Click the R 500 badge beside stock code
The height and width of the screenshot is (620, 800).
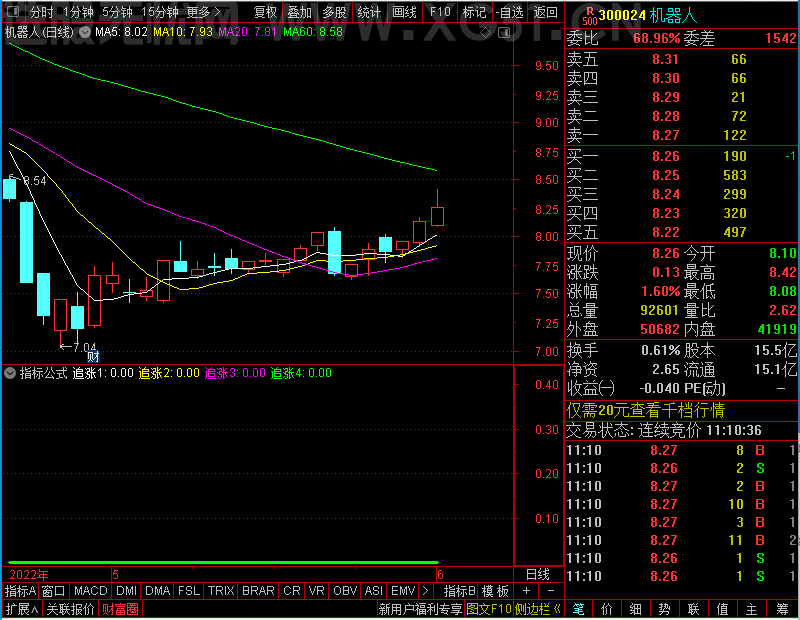(589, 16)
